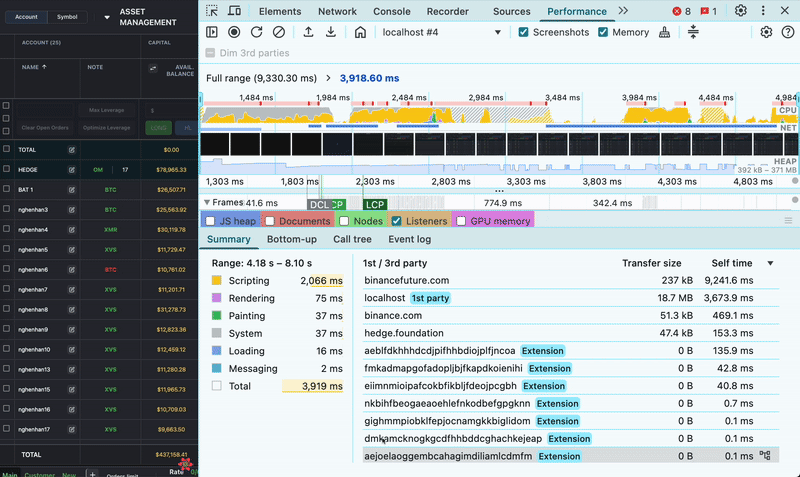Image resolution: width=800 pixels, height=477 pixels.
Task: Select the binancefuture.com row
Action: (571, 280)
